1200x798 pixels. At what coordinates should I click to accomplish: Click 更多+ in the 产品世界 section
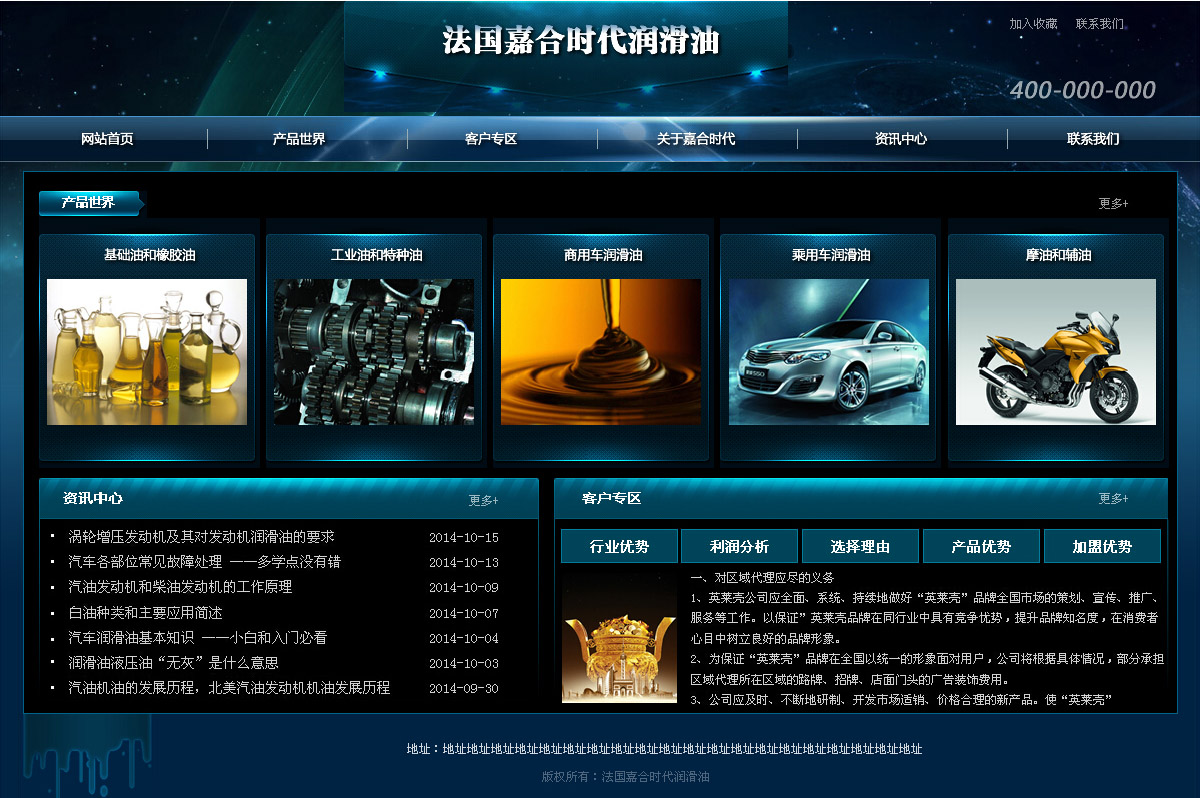(1113, 203)
